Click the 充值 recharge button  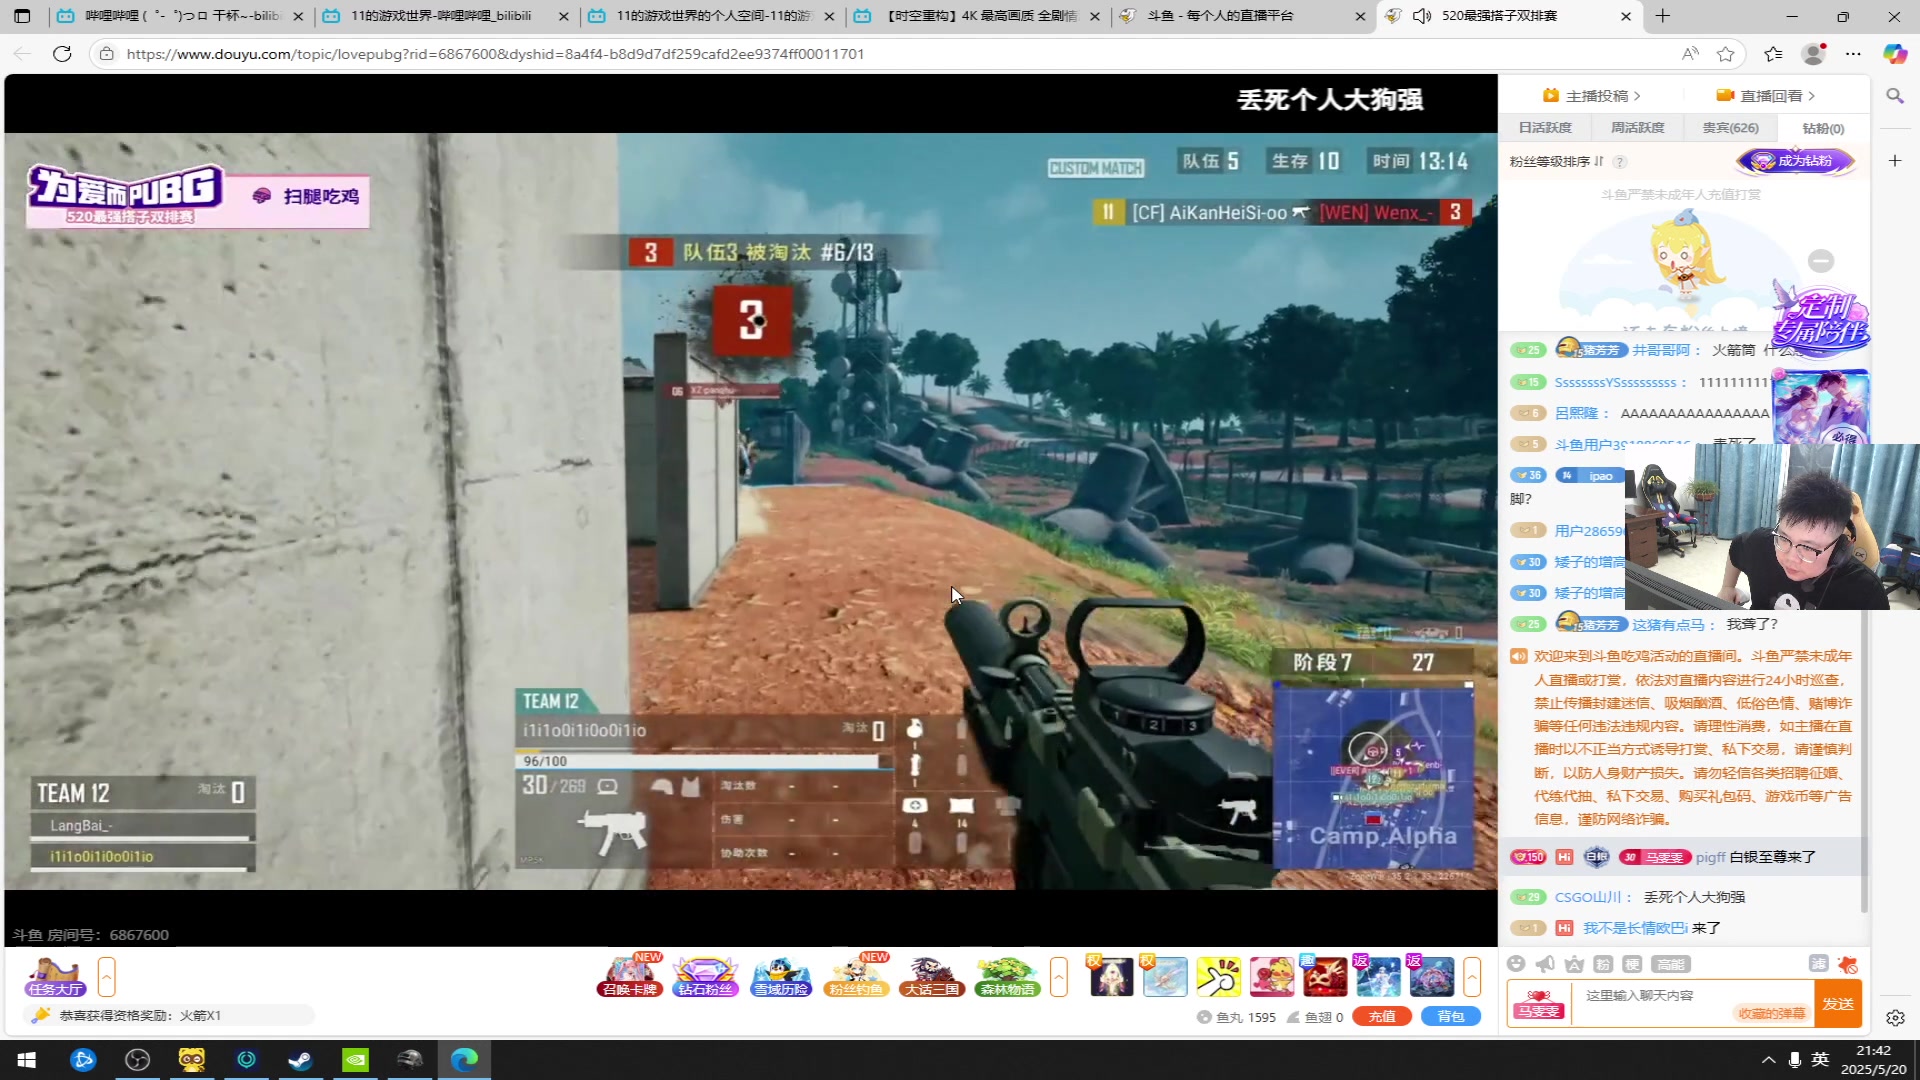click(x=1381, y=1017)
